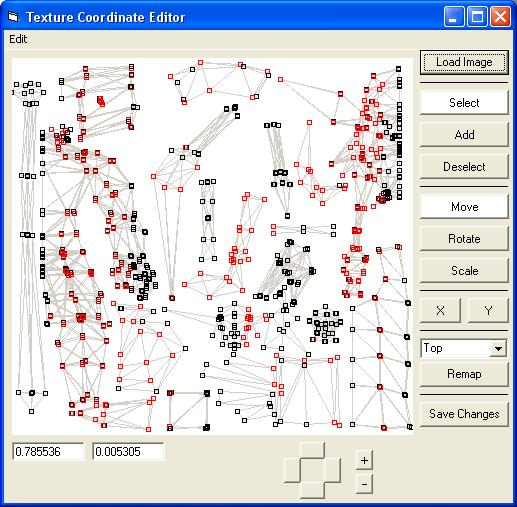The image size is (517, 507).
Task: Pan view left with left pad button
Action: (x=292, y=470)
